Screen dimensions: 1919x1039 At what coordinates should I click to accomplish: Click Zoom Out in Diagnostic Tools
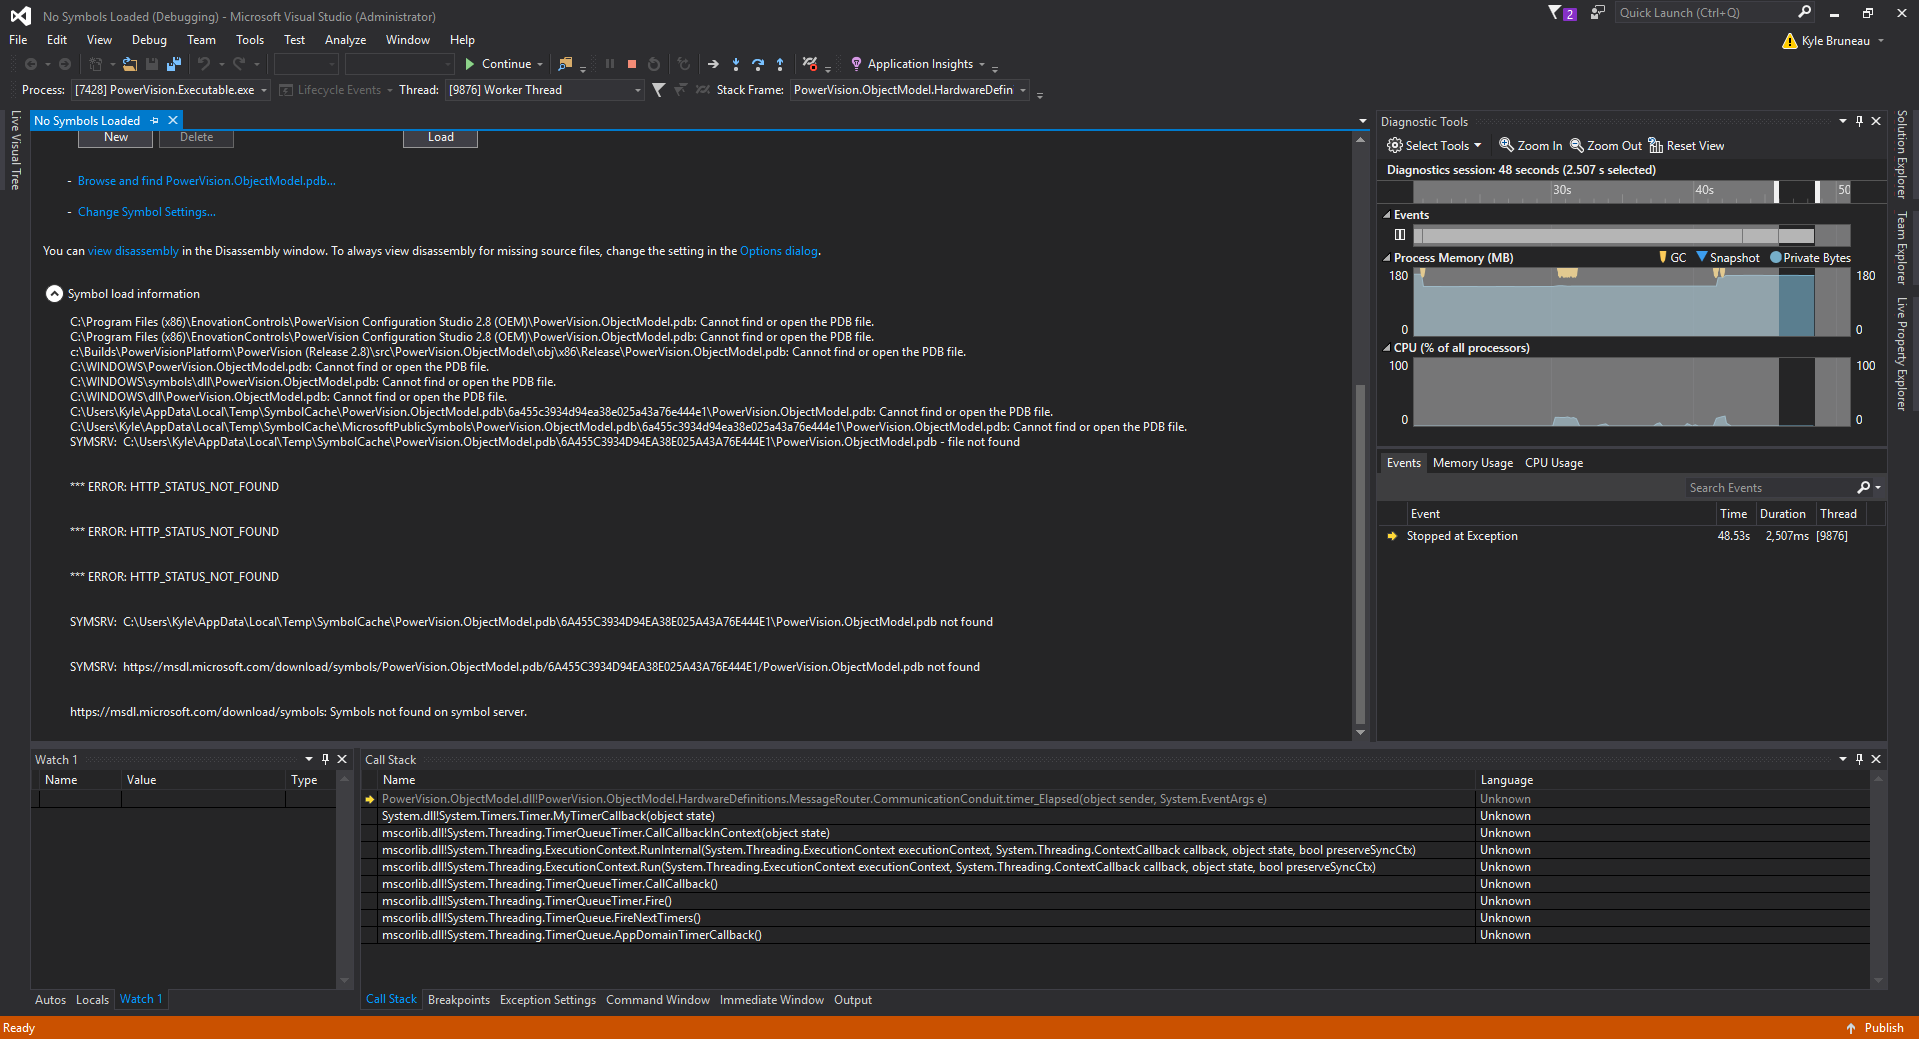[x=1606, y=145]
